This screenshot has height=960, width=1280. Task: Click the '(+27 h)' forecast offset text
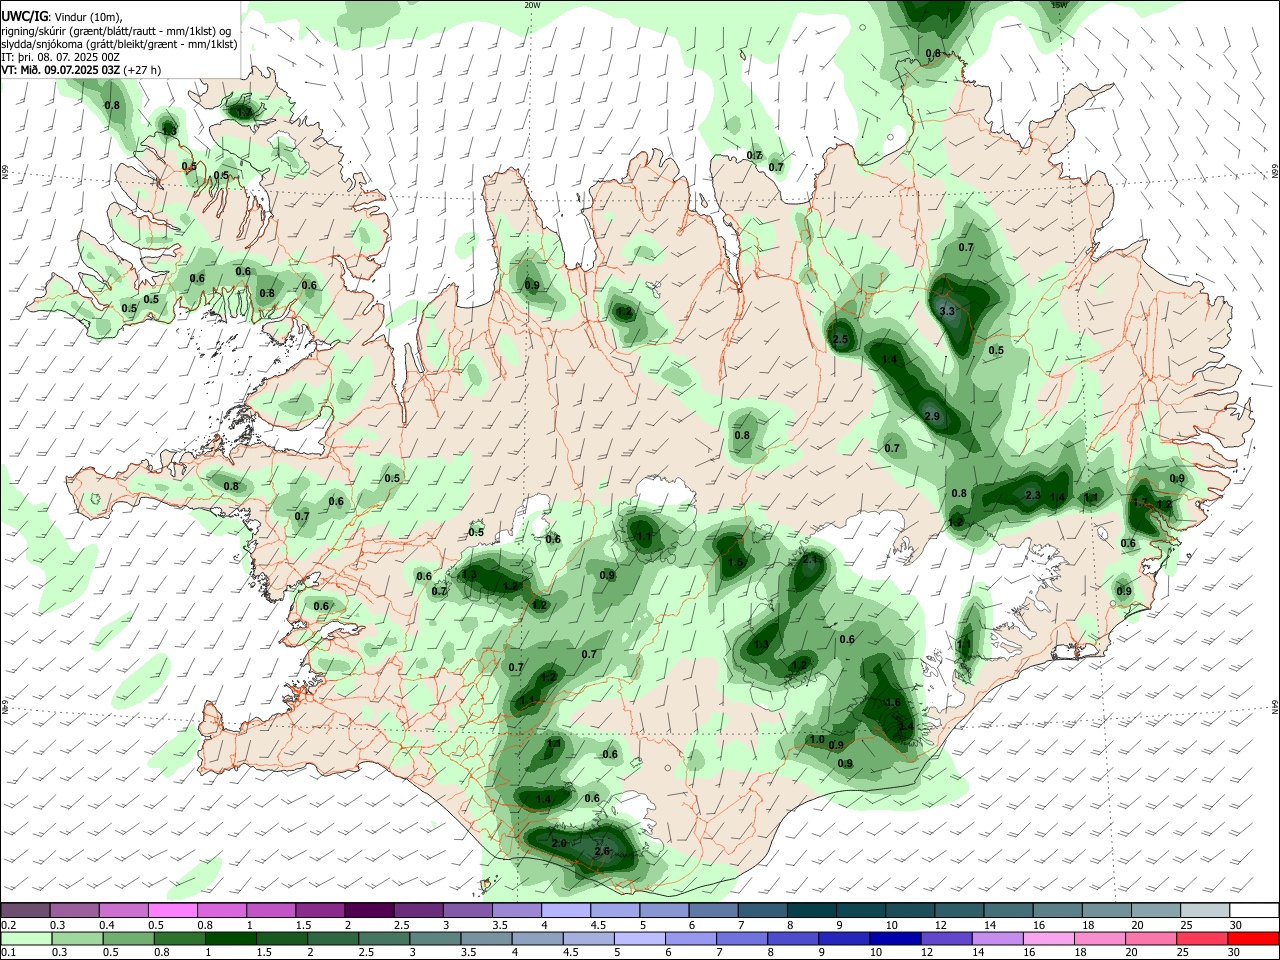(142, 70)
